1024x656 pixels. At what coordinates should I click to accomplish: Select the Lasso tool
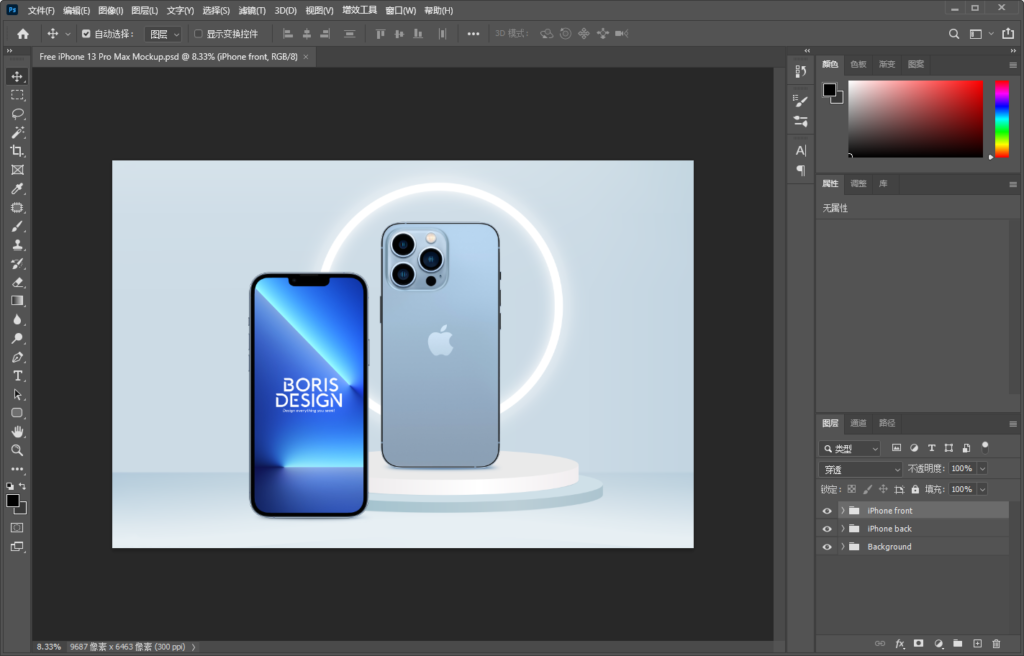pos(17,114)
